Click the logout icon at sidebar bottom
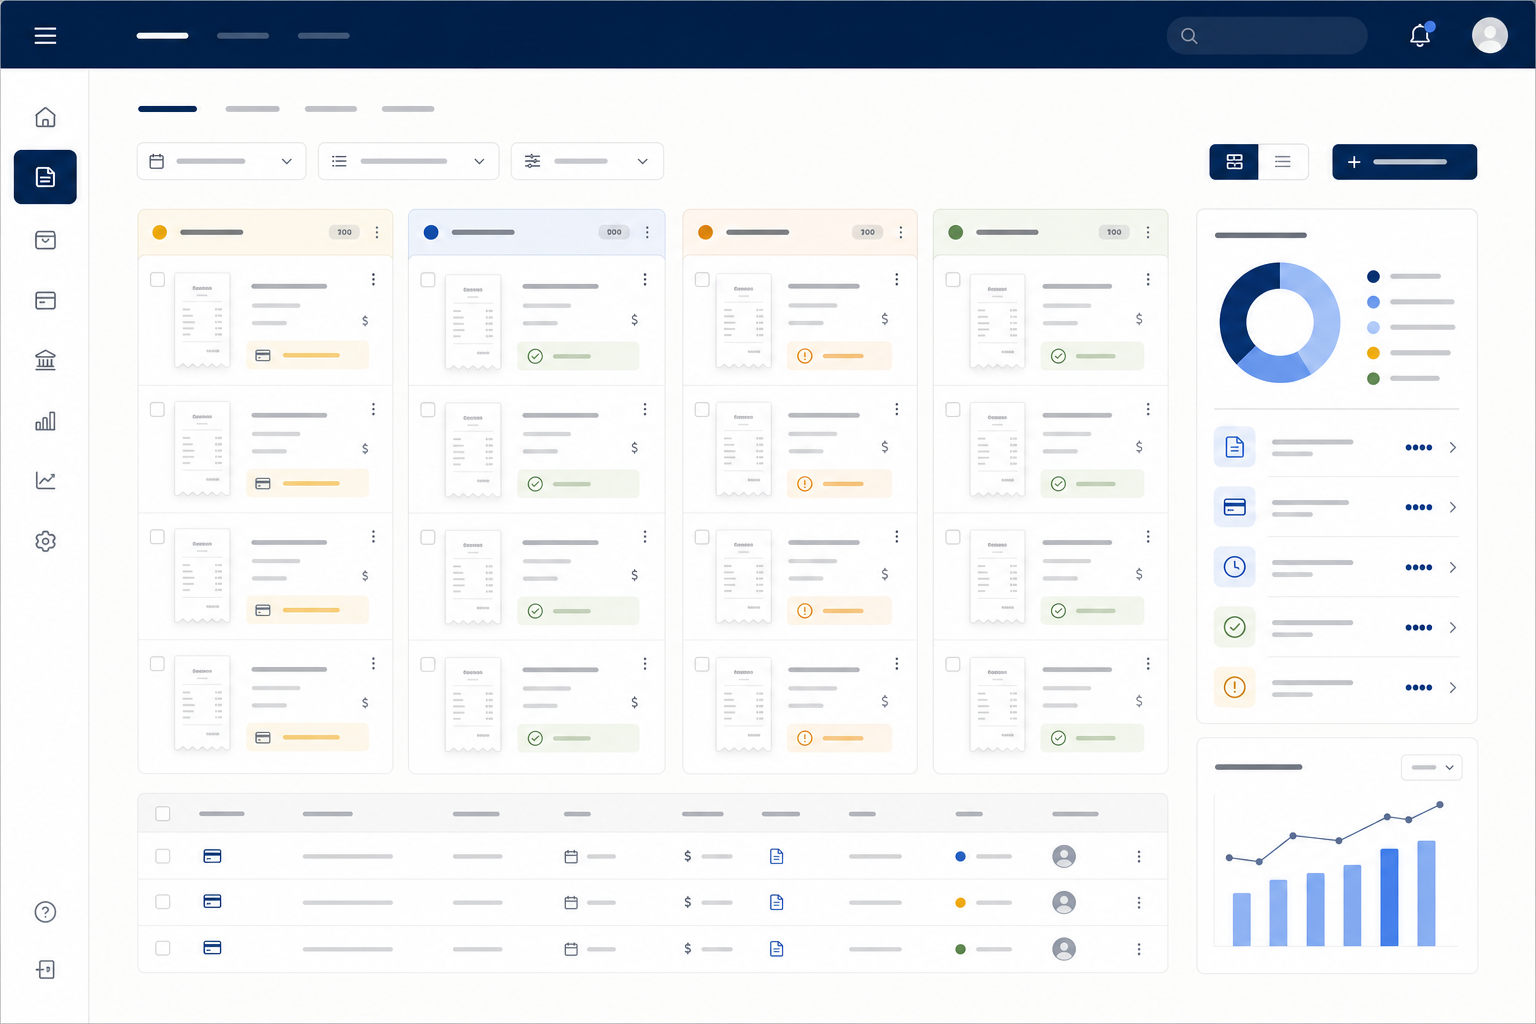The height and width of the screenshot is (1024, 1536). [x=45, y=970]
